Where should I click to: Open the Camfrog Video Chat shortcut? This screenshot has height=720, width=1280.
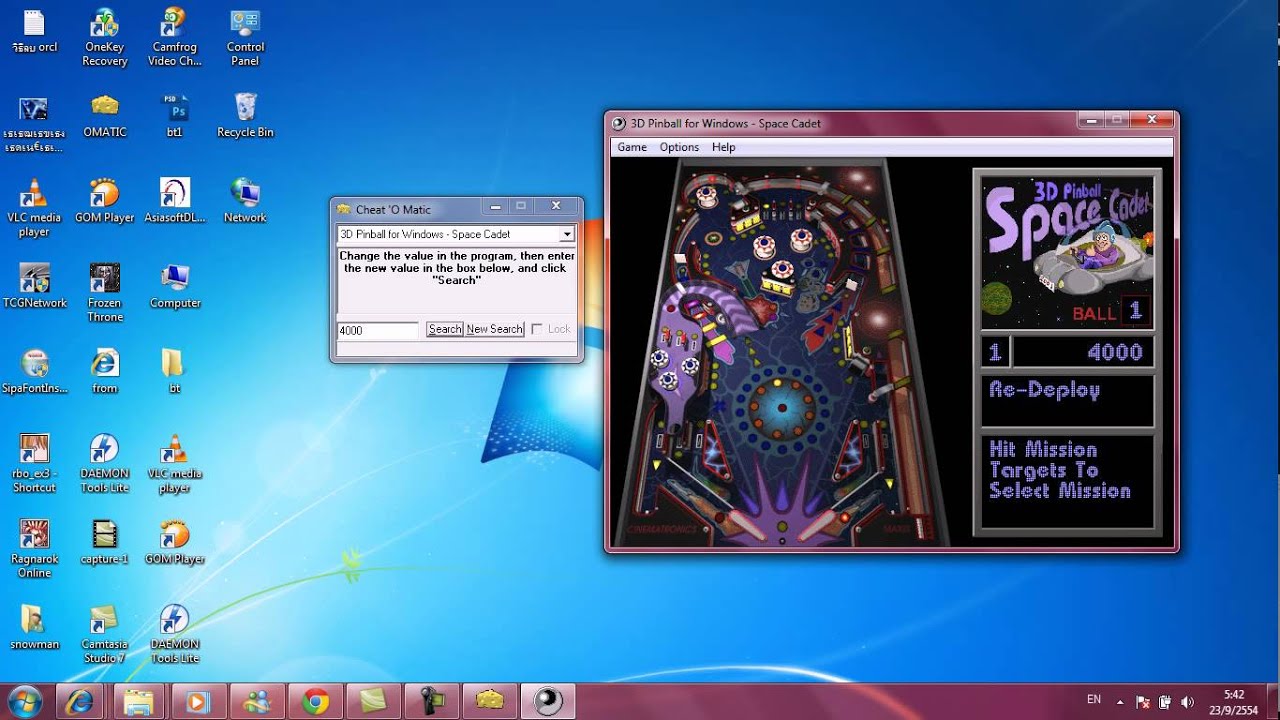tap(175, 37)
